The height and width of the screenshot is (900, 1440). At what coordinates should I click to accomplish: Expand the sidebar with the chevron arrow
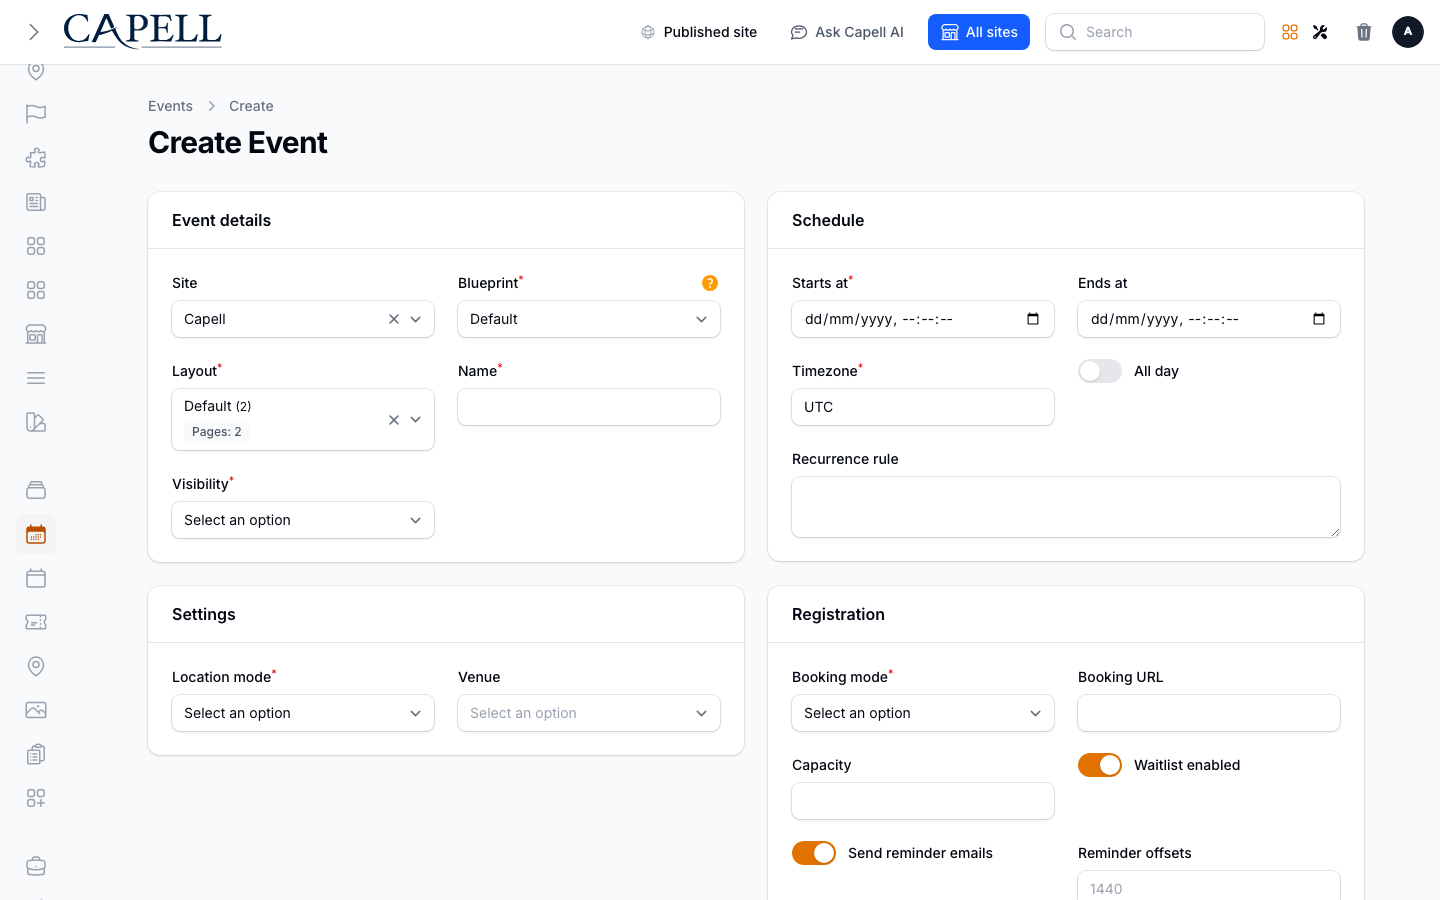click(x=34, y=32)
